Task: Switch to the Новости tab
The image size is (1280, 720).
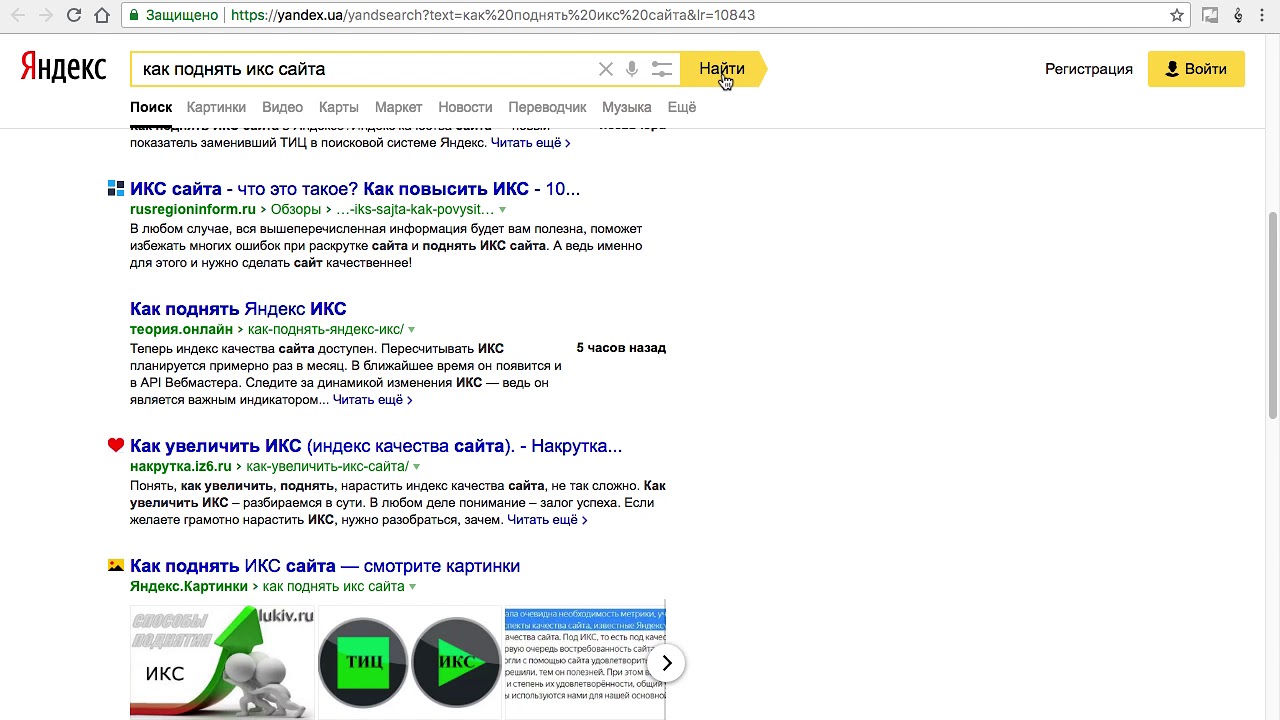Action: click(x=465, y=107)
